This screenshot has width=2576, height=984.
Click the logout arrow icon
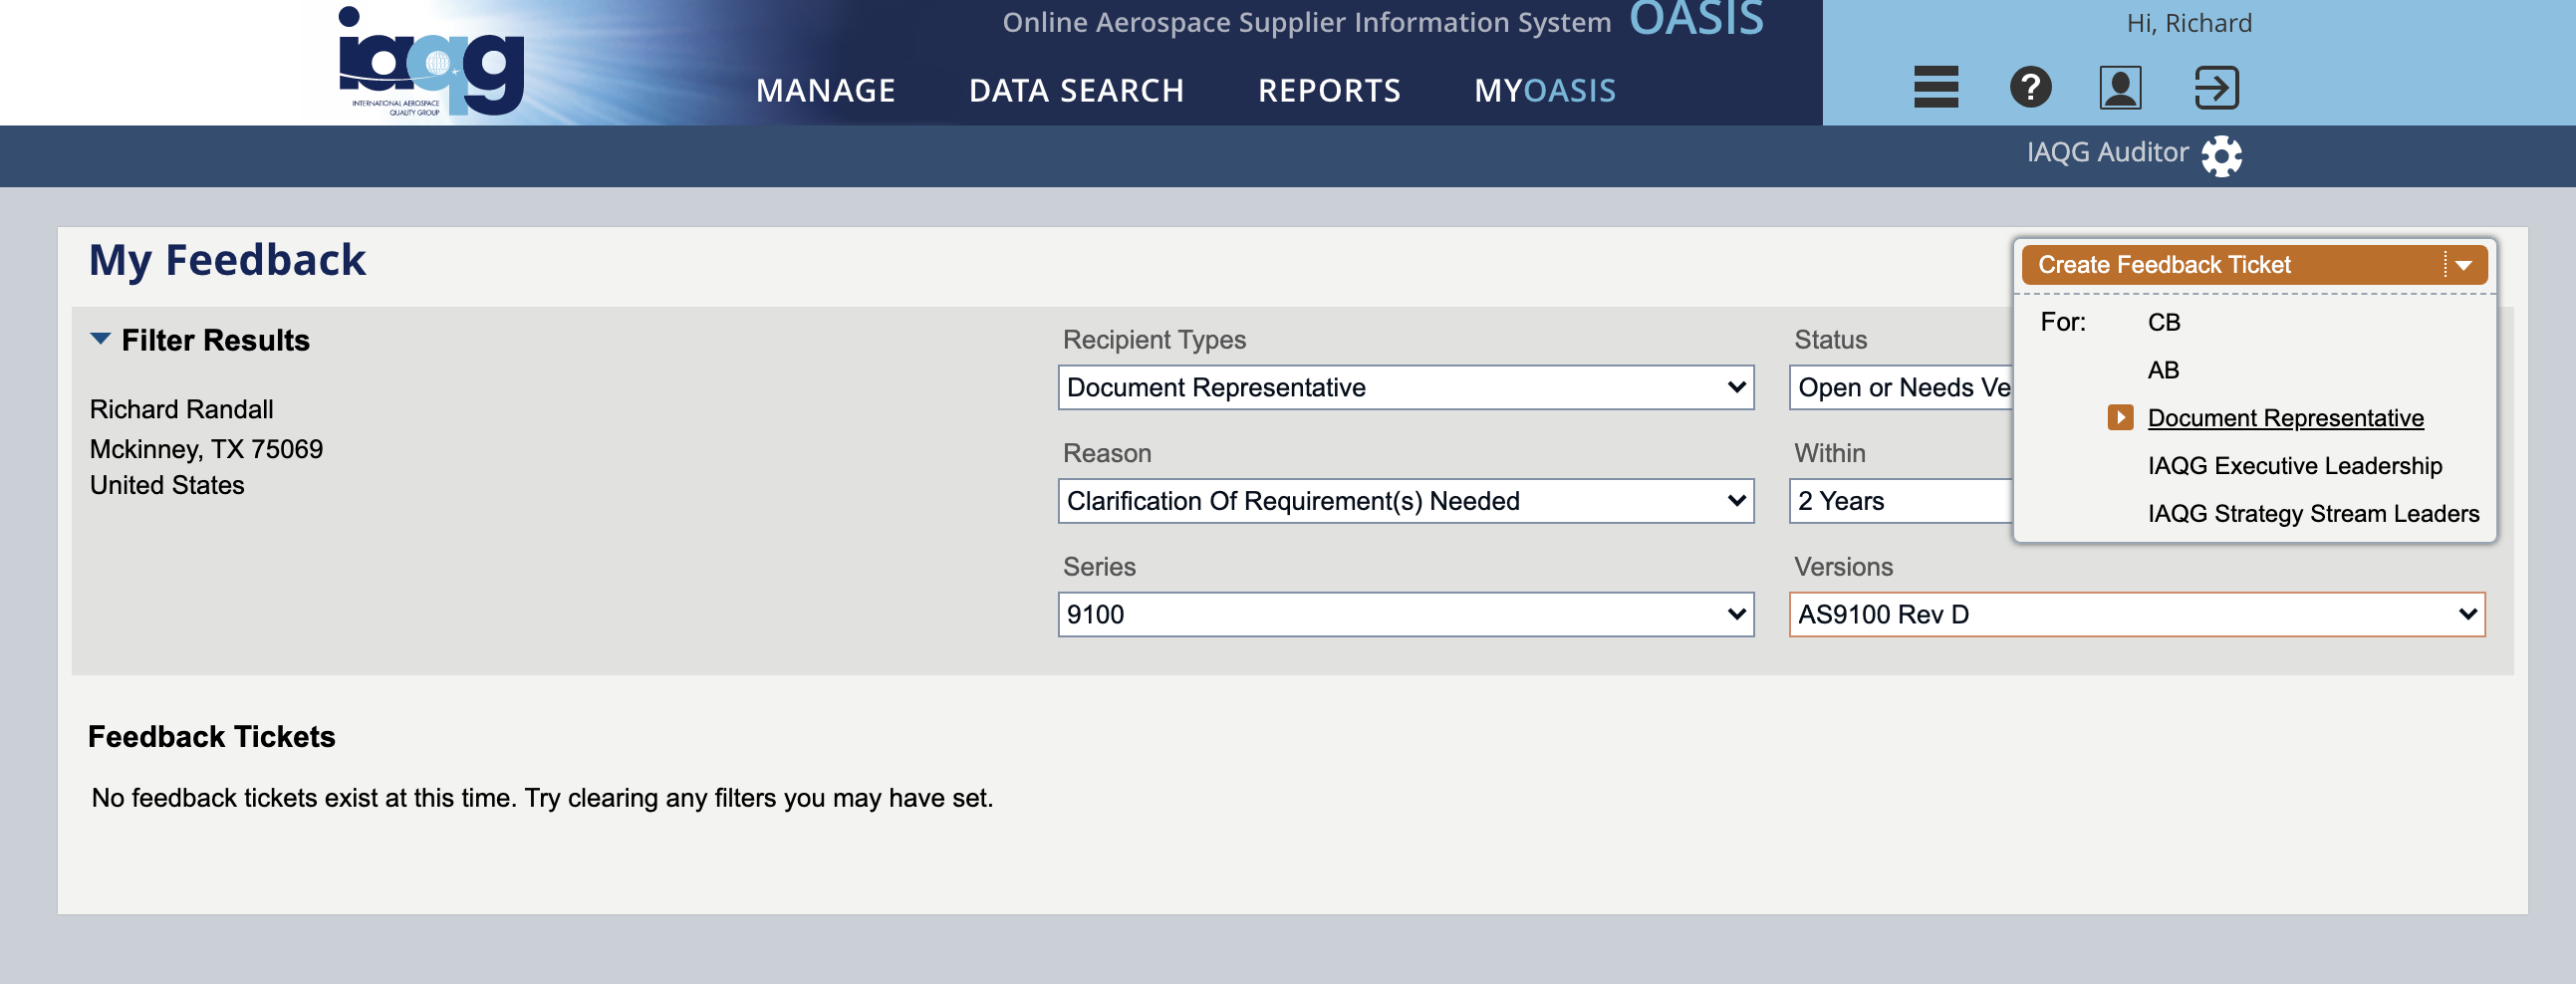(2216, 87)
